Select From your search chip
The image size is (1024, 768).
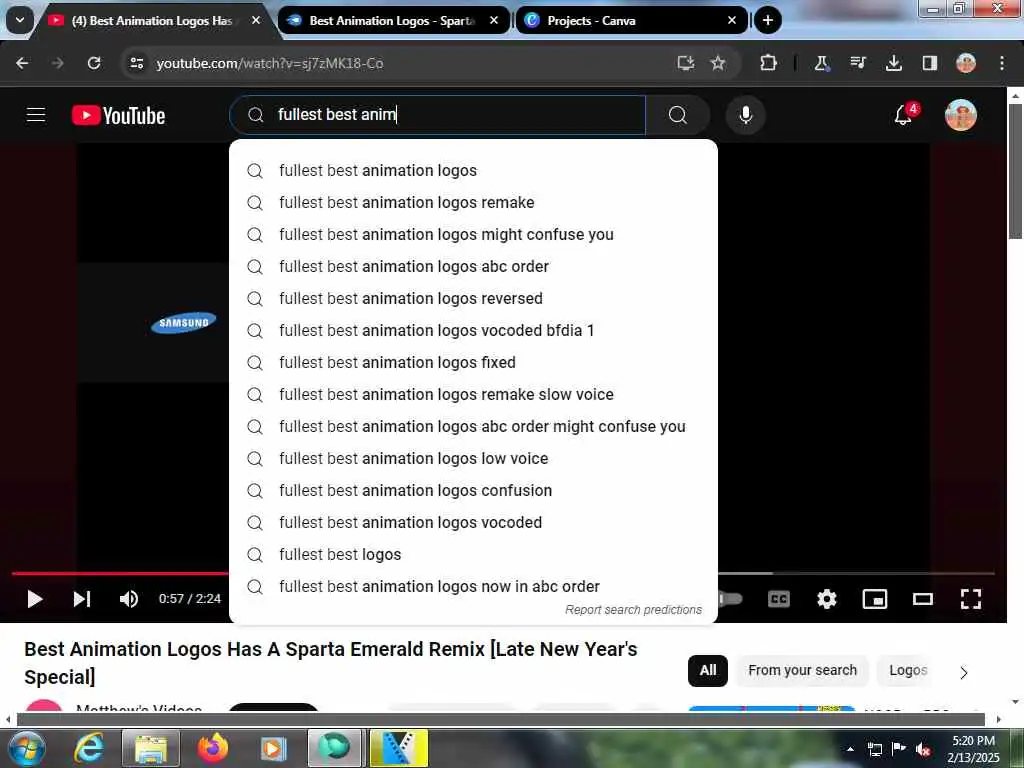coord(802,671)
